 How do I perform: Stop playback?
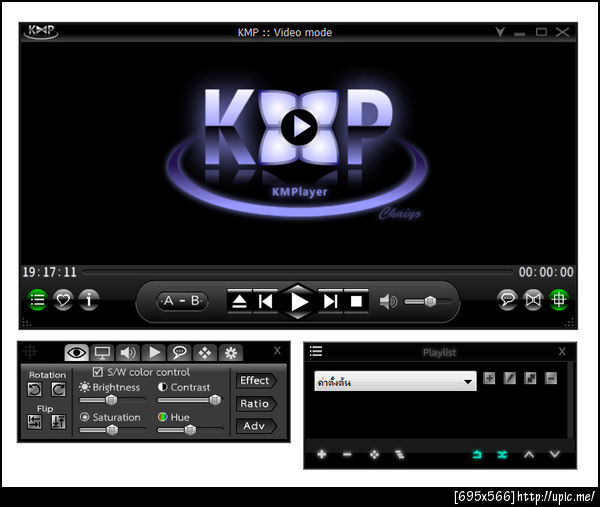356,301
